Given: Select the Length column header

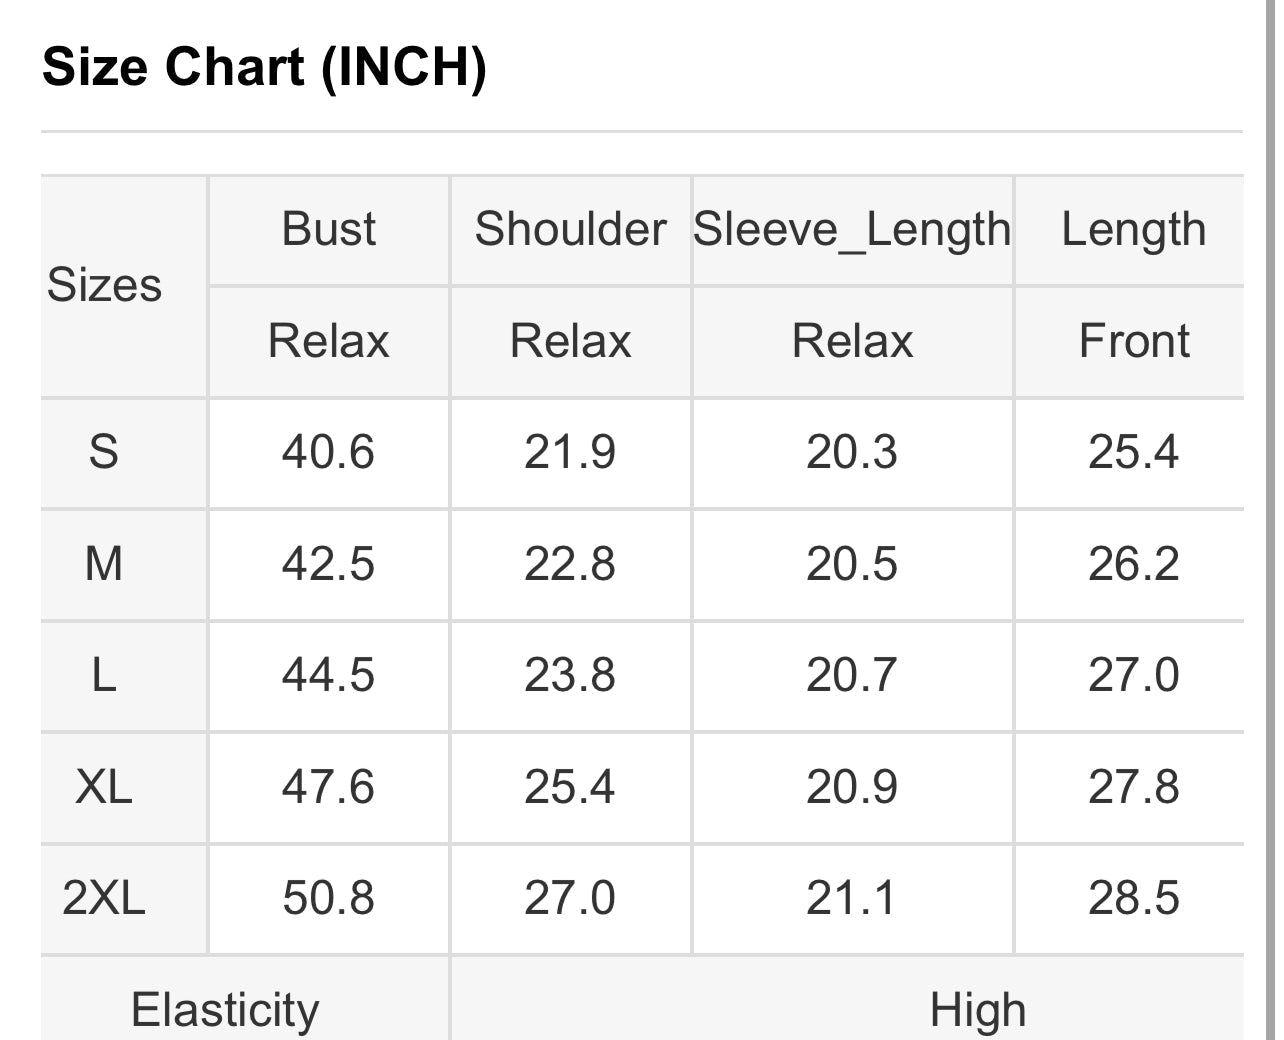Looking at the screenshot, I should (x=1133, y=229).
